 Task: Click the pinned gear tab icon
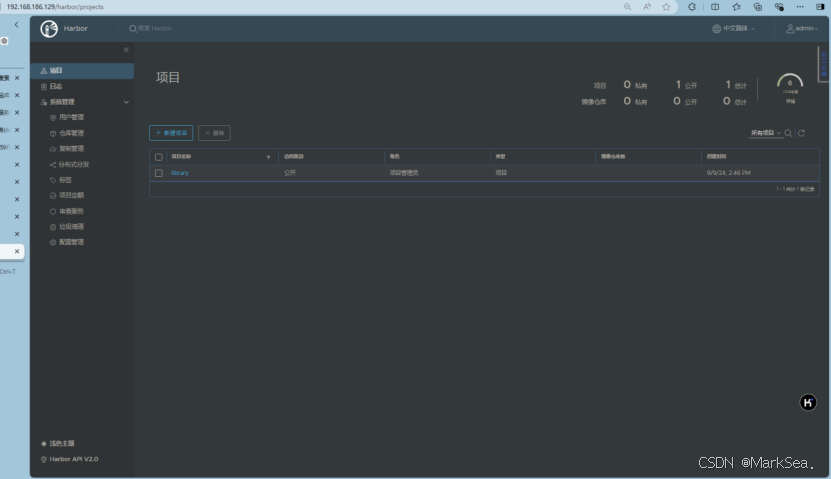[x=4, y=41]
